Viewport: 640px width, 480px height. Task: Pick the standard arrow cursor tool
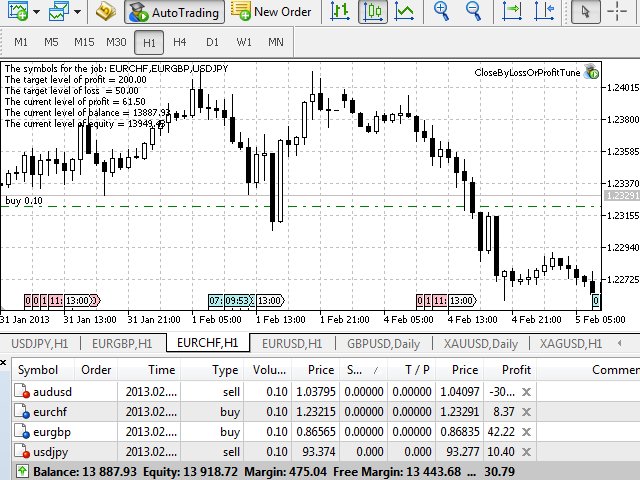[589, 12]
